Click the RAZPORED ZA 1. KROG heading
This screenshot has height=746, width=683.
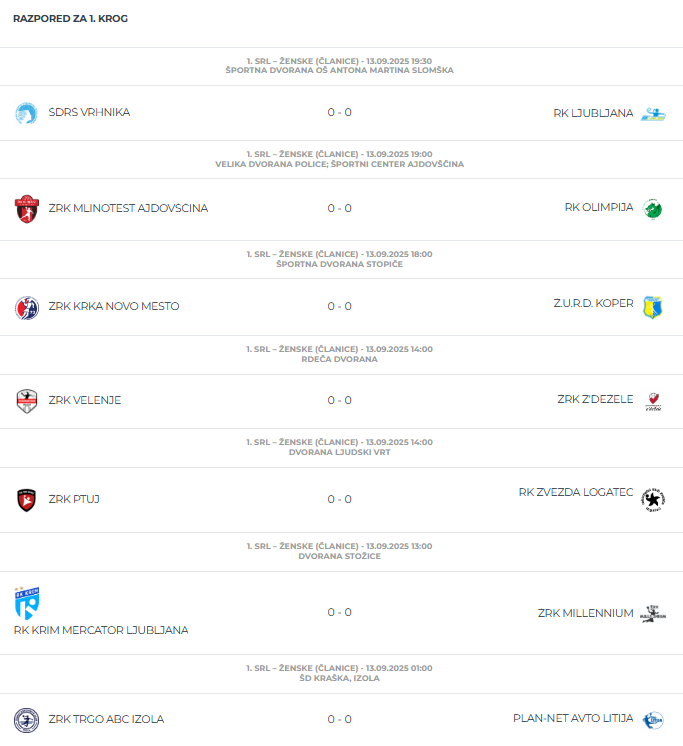(70, 19)
